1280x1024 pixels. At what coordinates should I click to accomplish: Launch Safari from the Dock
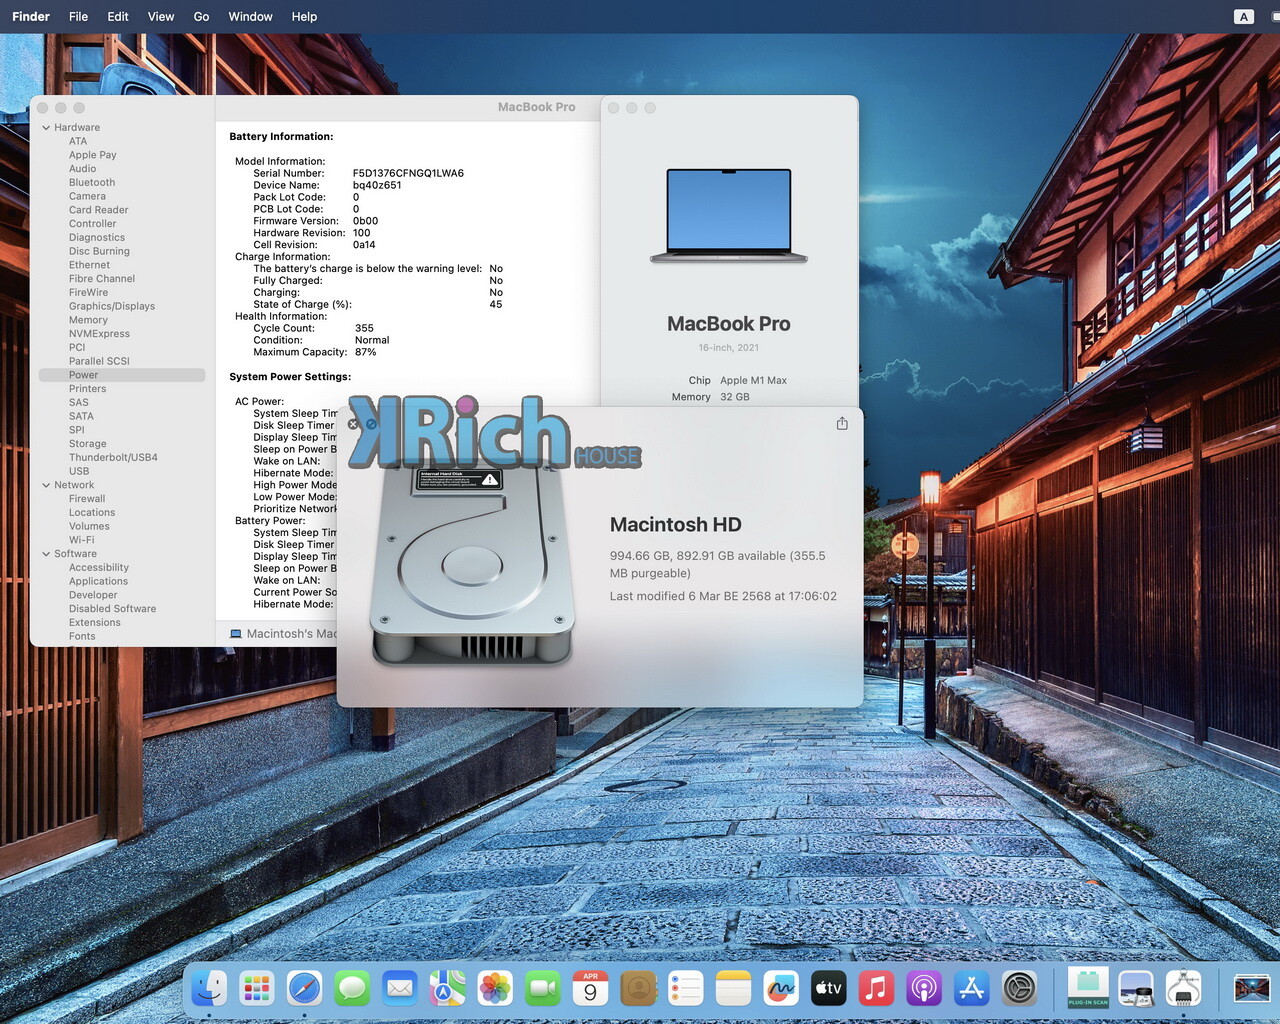(x=304, y=989)
